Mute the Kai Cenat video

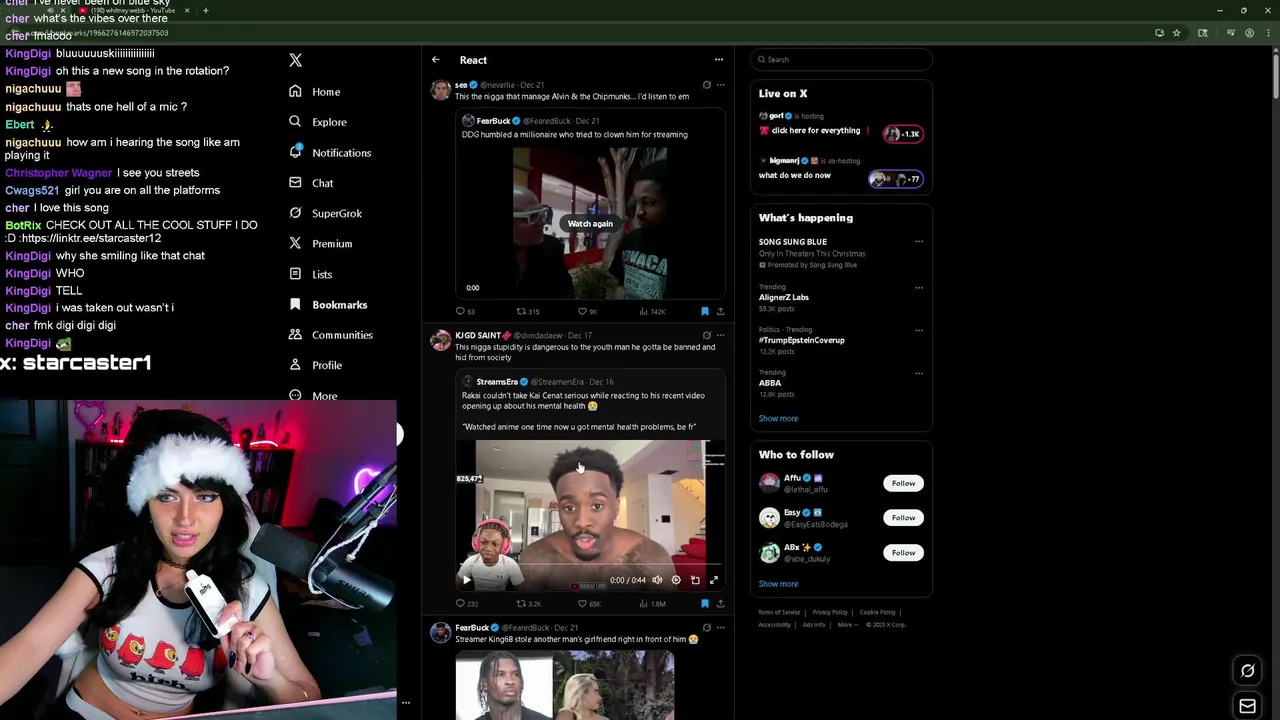657,580
